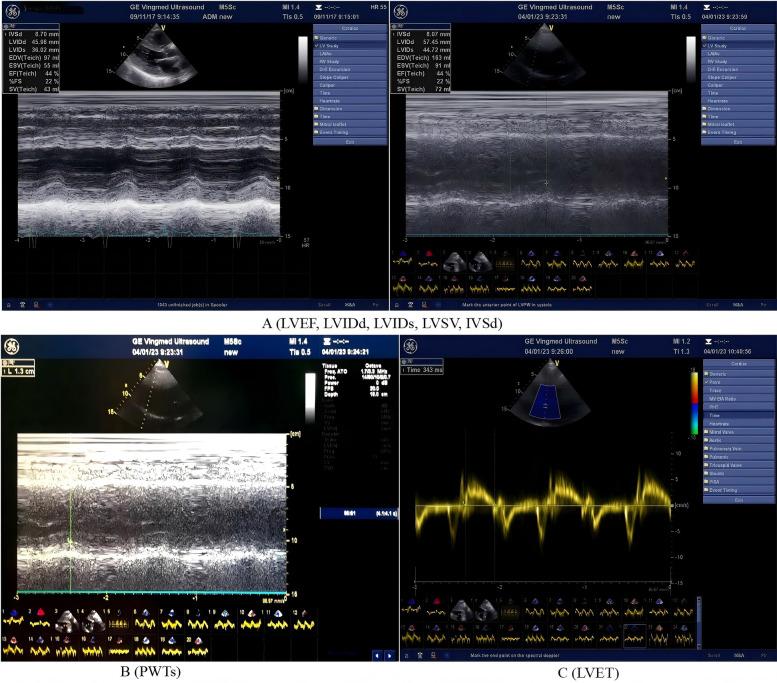Select the echo image thumbnail in the top-right clipboard

[x=456, y=261]
